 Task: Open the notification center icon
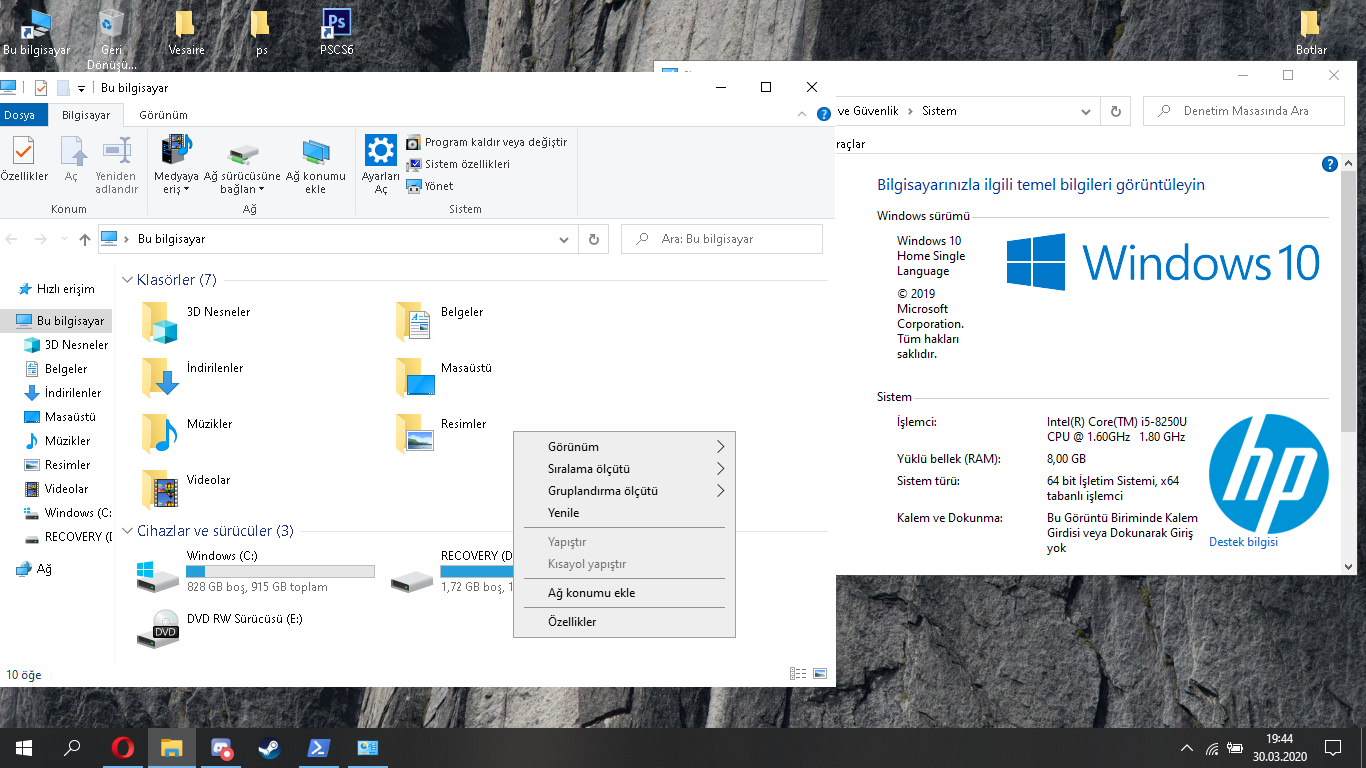click(1332, 748)
